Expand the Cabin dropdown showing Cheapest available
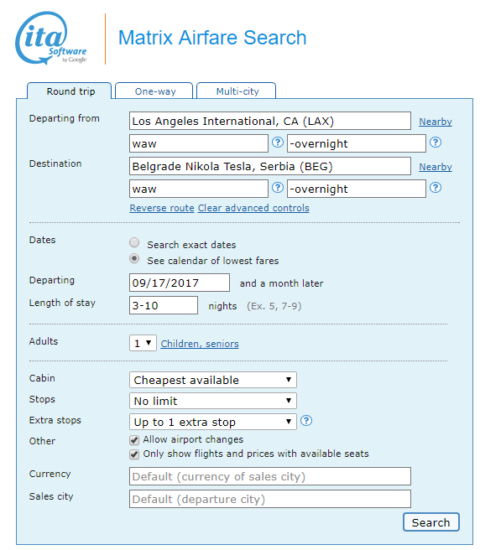Image resolution: width=480 pixels, height=550 pixels. (213, 380)
